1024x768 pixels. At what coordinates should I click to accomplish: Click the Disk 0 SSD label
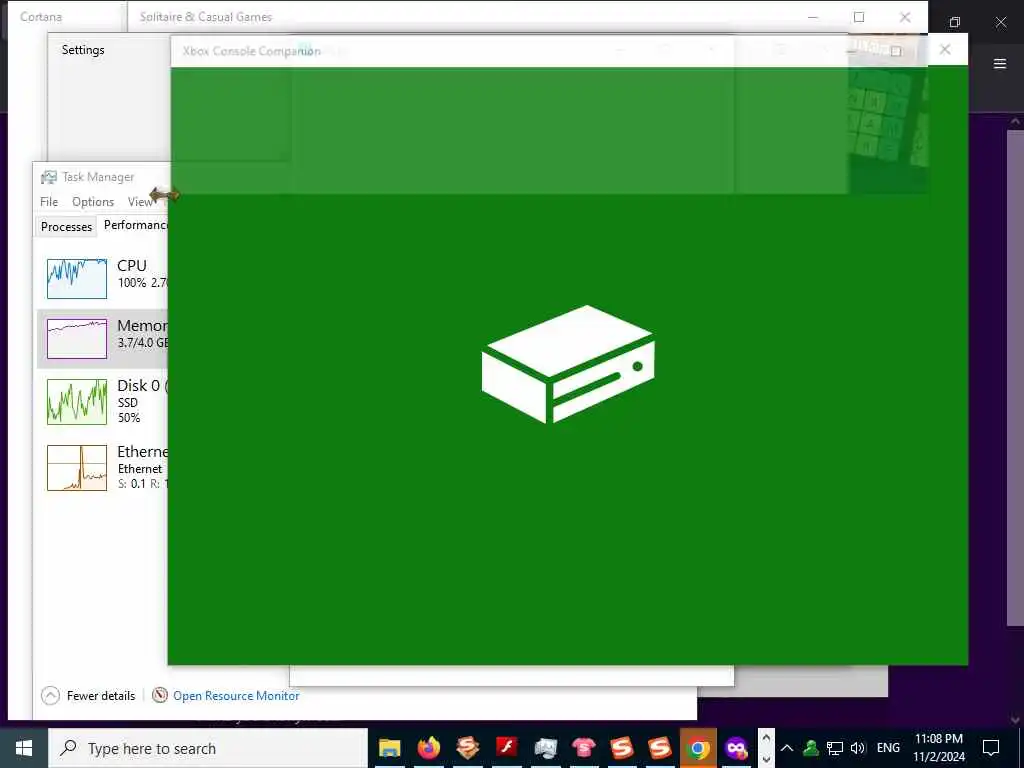pyautogui.click(x=127, y=402)
